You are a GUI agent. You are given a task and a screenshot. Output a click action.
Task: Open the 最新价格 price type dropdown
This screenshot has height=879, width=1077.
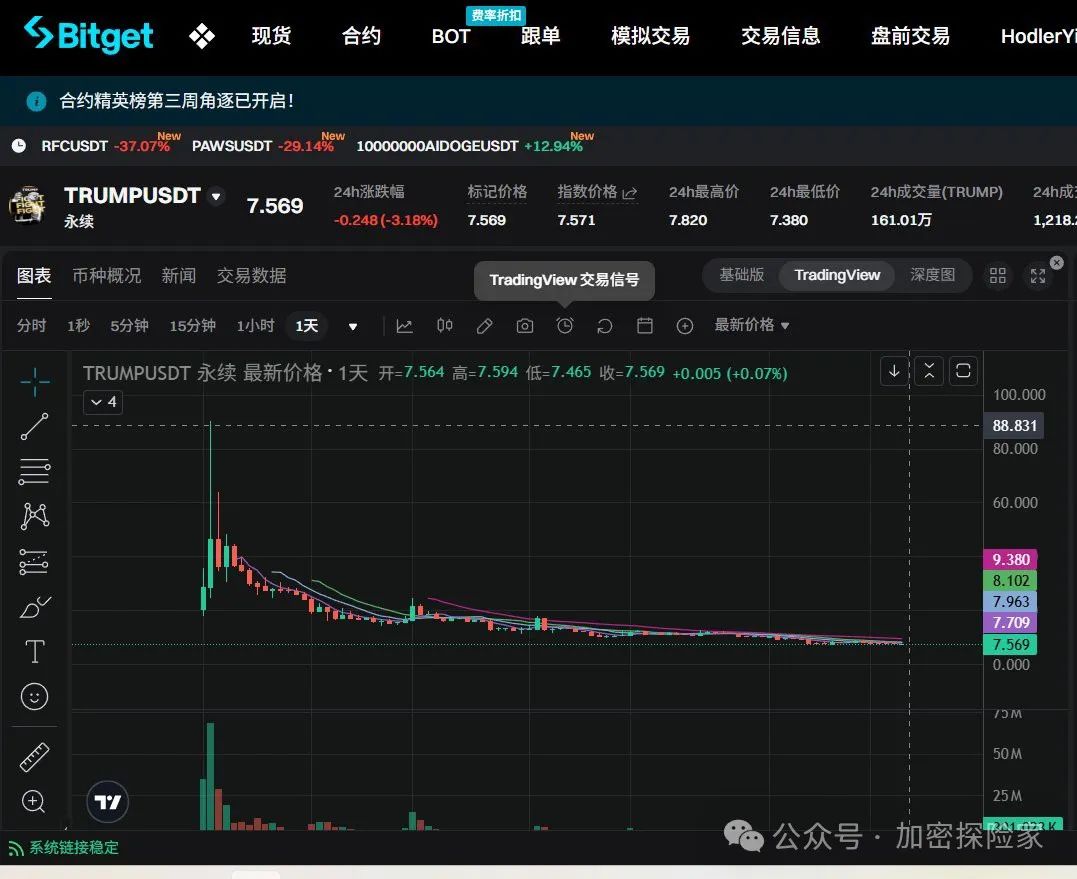(752, 325)
